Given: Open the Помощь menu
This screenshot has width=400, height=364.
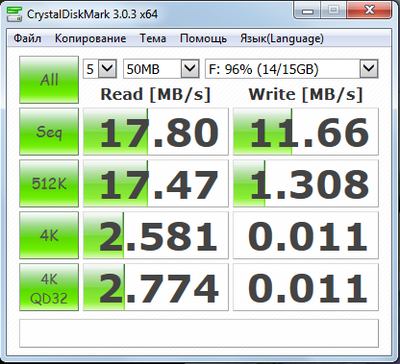Looking at the screenshot, I should point(203,39).
